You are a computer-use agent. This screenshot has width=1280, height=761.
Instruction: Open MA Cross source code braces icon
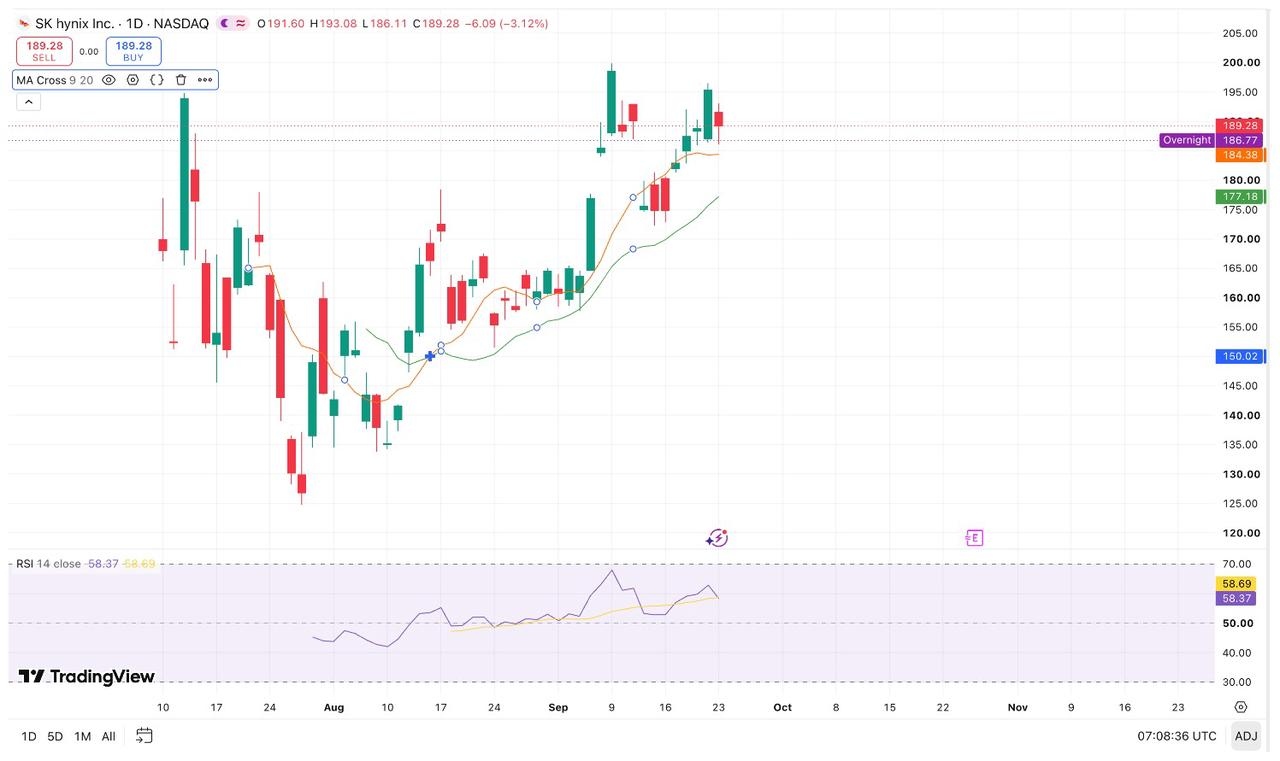click(x=157, y=80)
